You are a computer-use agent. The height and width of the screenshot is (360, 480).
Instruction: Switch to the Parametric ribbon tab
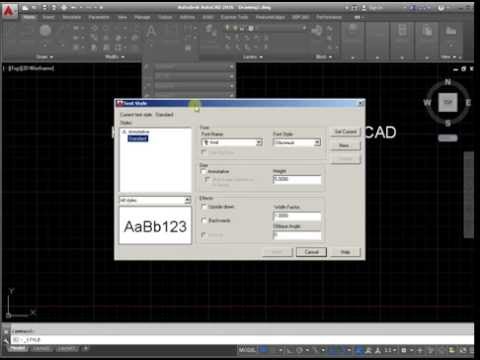(x=99, y=17)
